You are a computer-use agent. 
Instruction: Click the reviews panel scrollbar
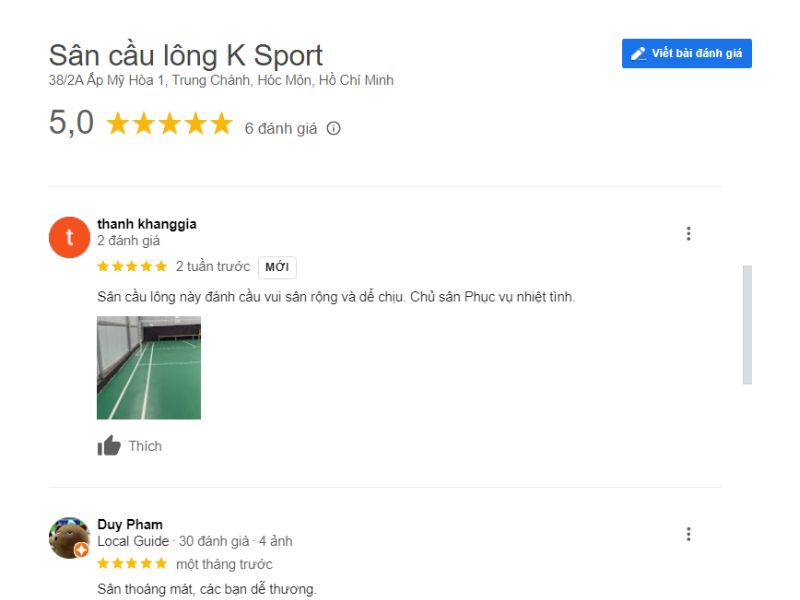tap(747, 324)
